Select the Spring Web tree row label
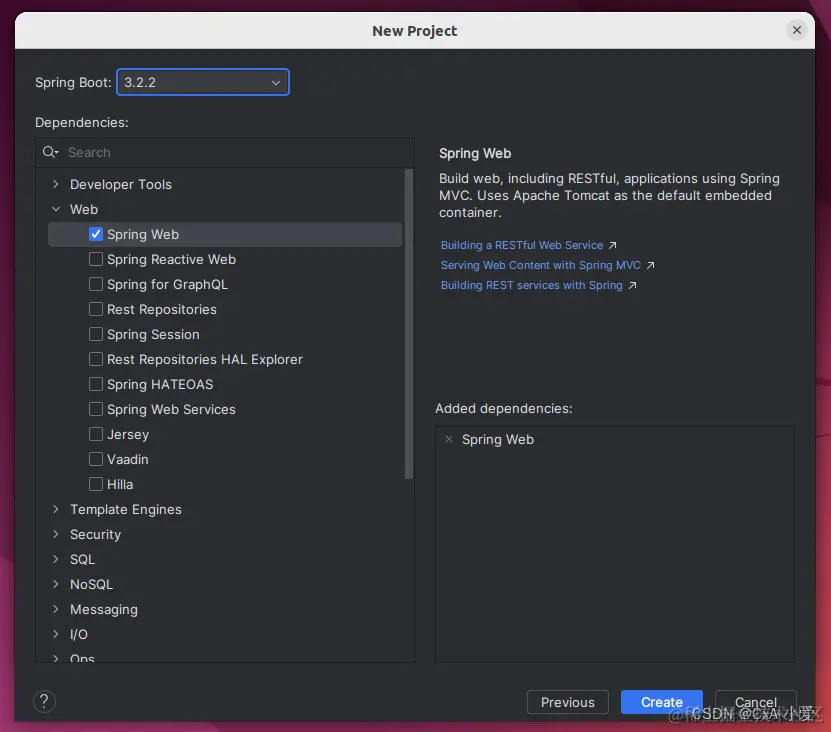This screenshot has height=732, width=831. (143, 234)
